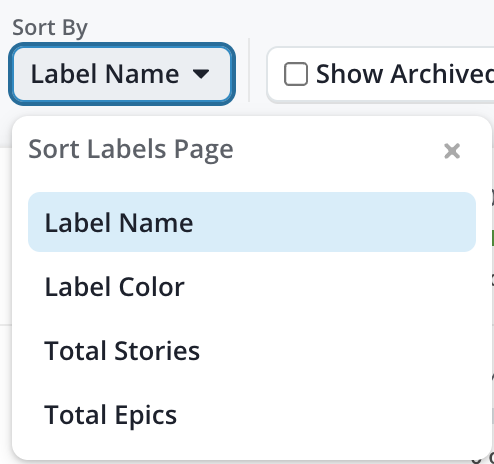The image size is (494, 464).
Task: Click the Sort Labels Page heading
Action: (x=131, y=149)
